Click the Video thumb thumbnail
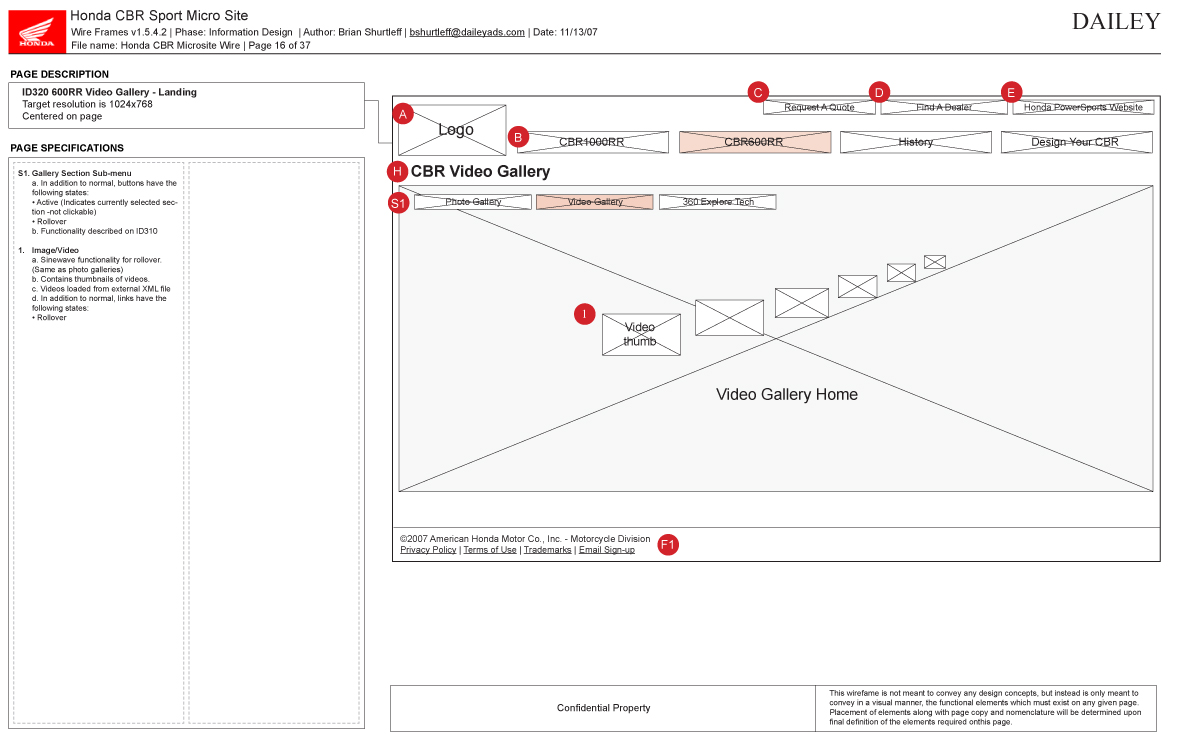The height and width of the screenshot is (734, 1197). [641, 335]
